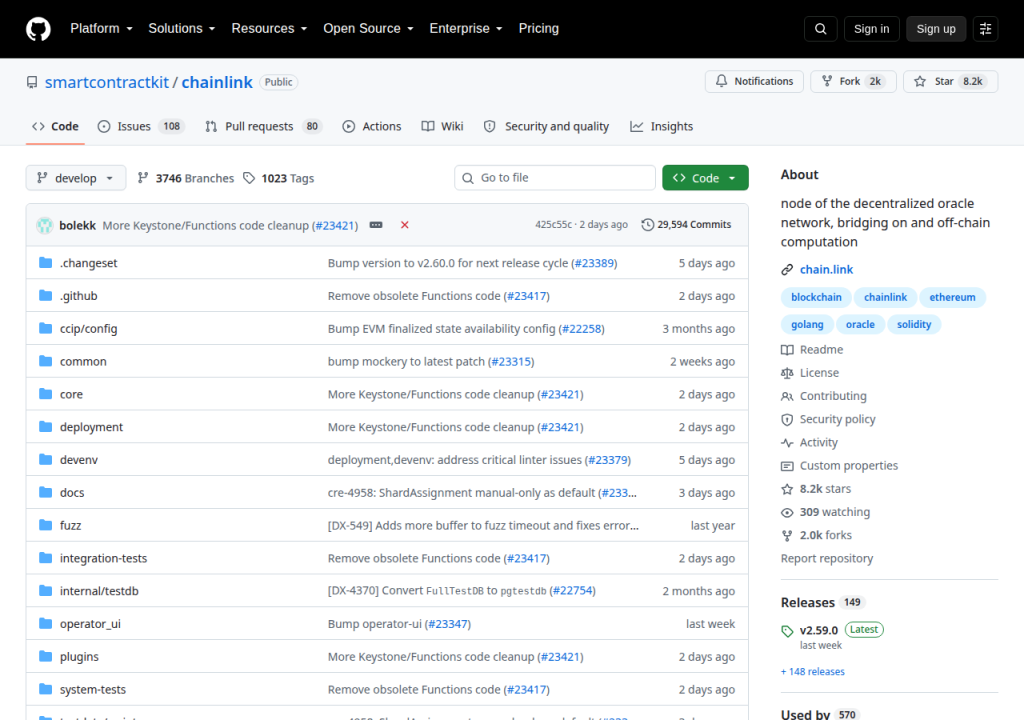Open pull request #23389 link

[594, 263]
